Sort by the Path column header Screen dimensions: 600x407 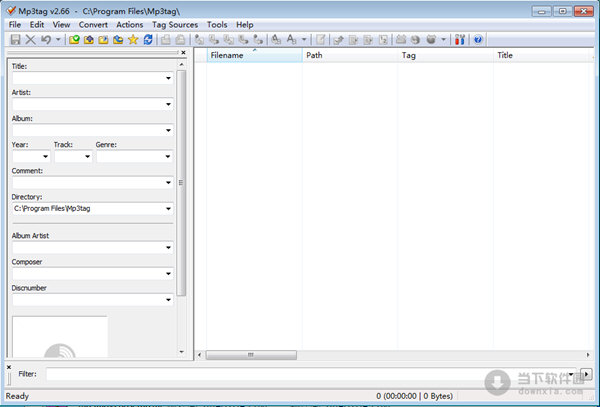coord(350,55)
